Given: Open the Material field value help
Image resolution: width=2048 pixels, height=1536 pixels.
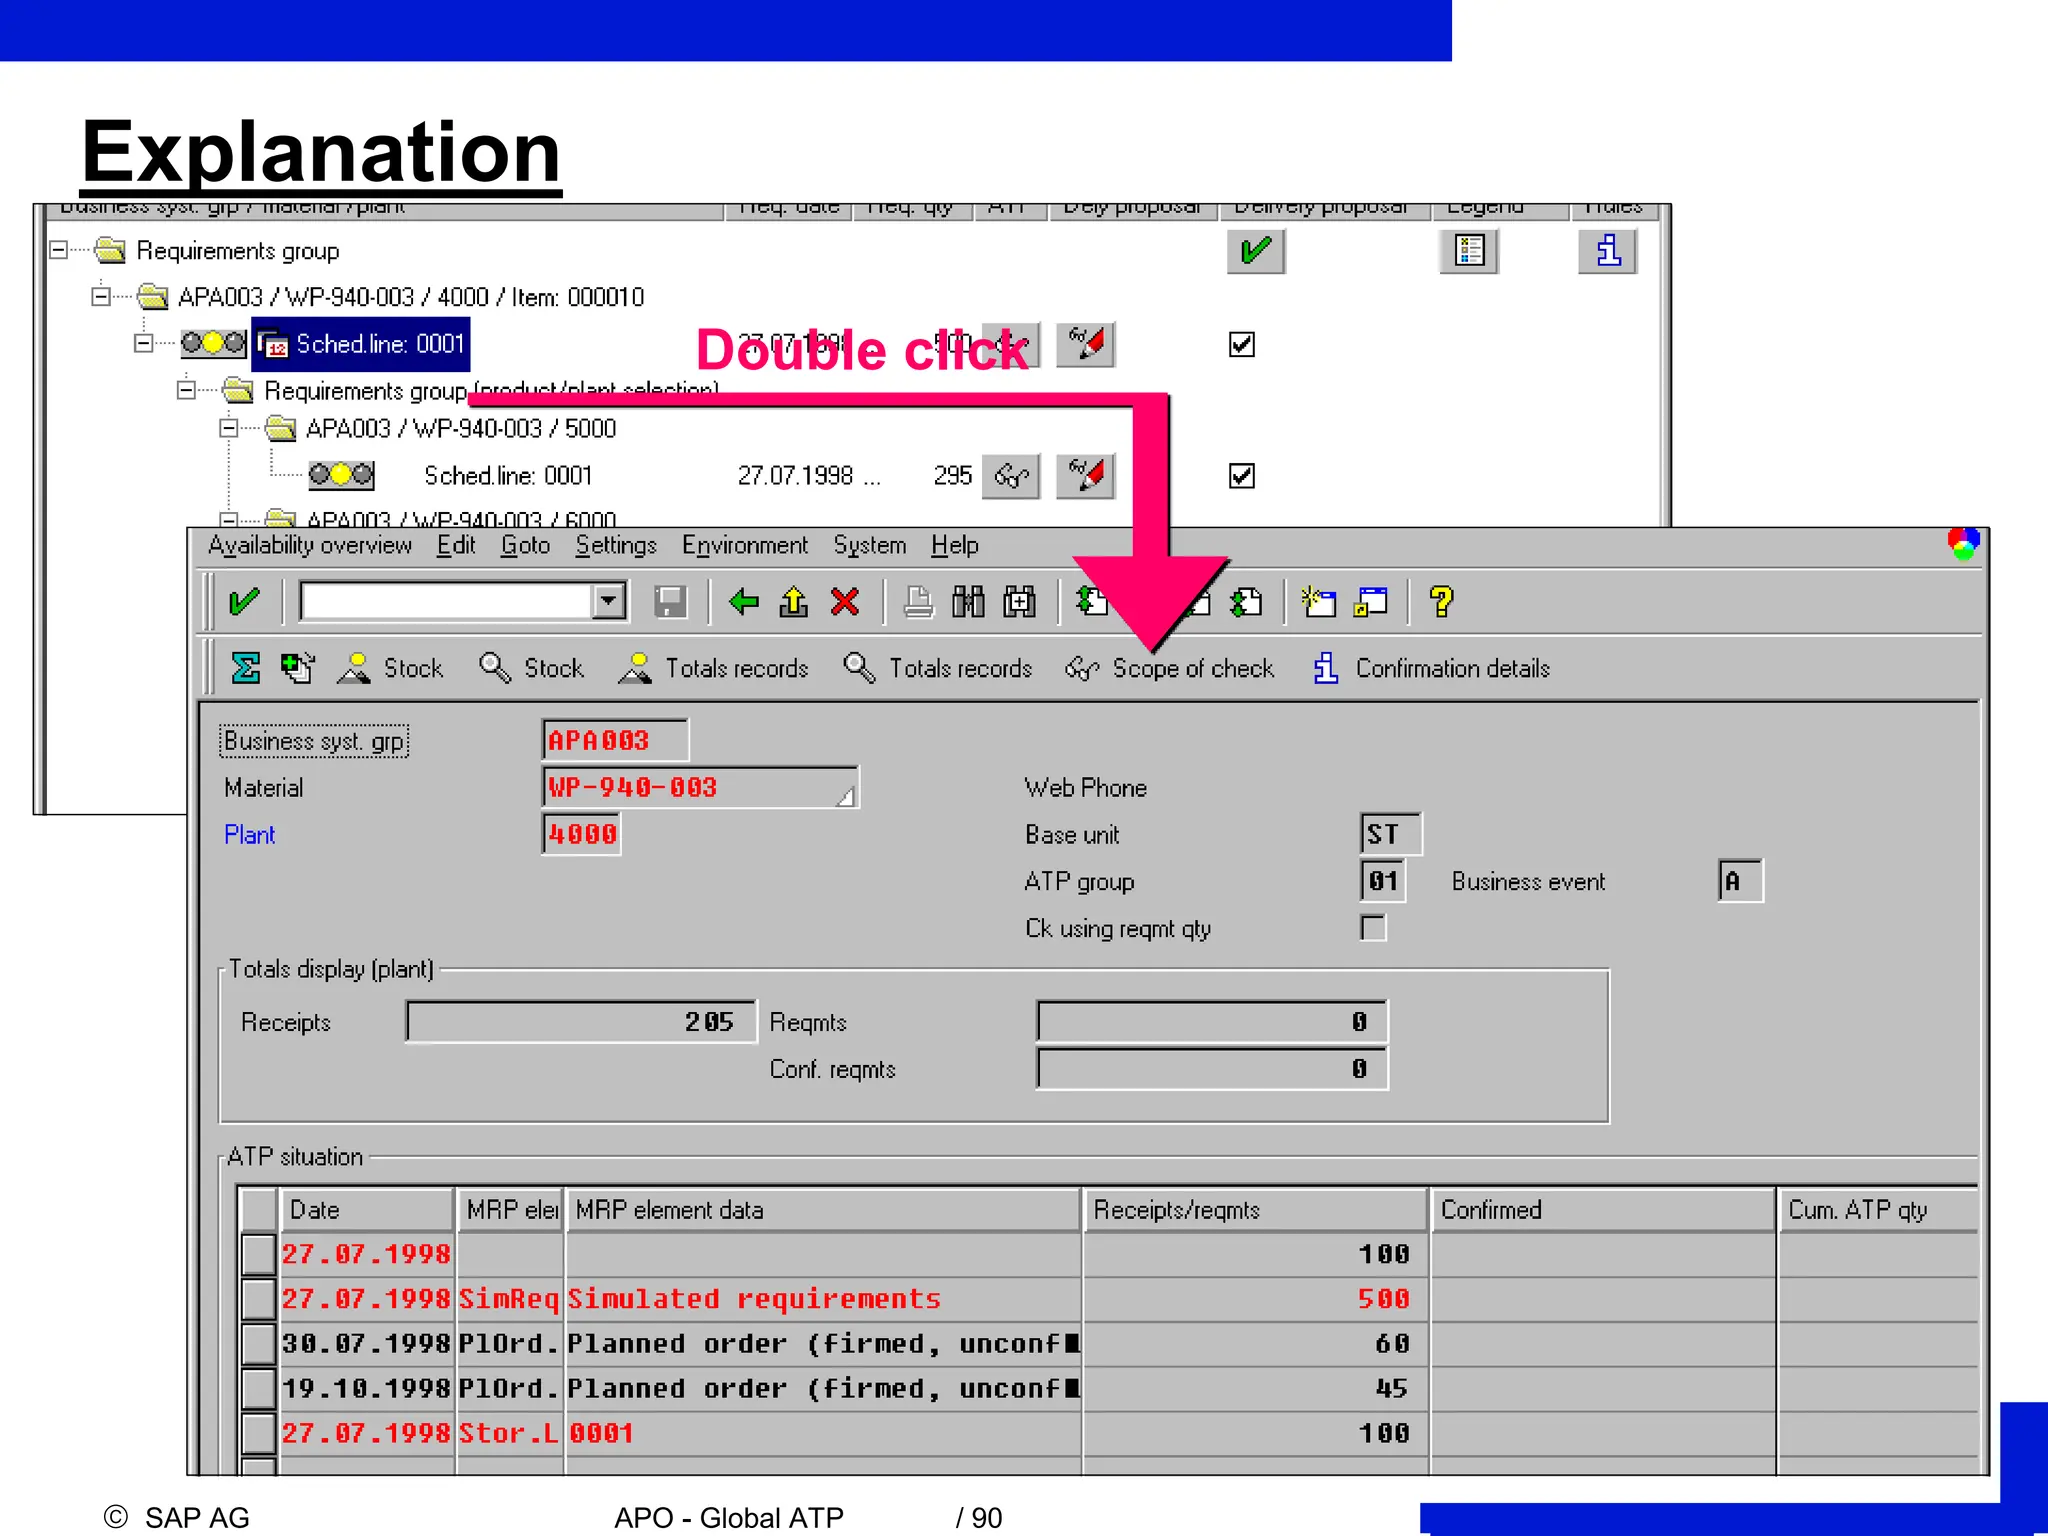Looking at the screenshot, I should pos(846,796).
